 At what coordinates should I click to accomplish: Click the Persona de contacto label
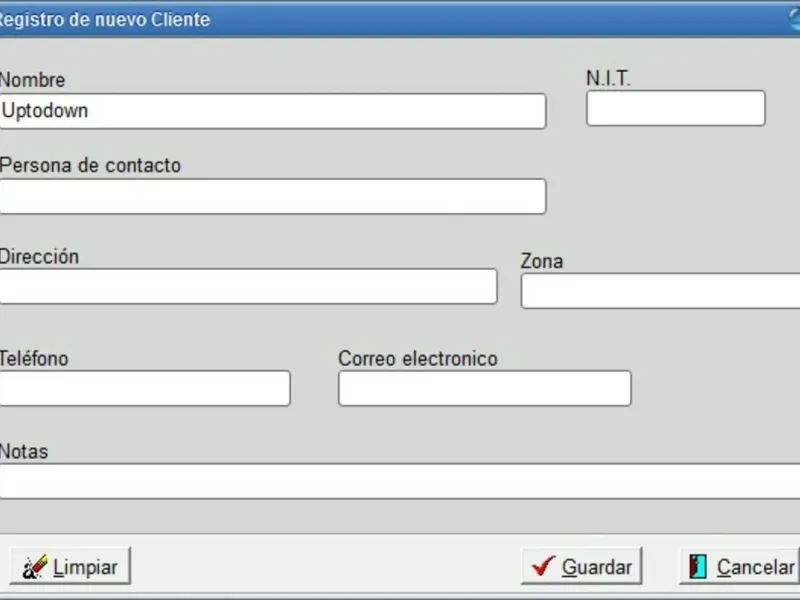pyautogui.click(x=90, y=165)
